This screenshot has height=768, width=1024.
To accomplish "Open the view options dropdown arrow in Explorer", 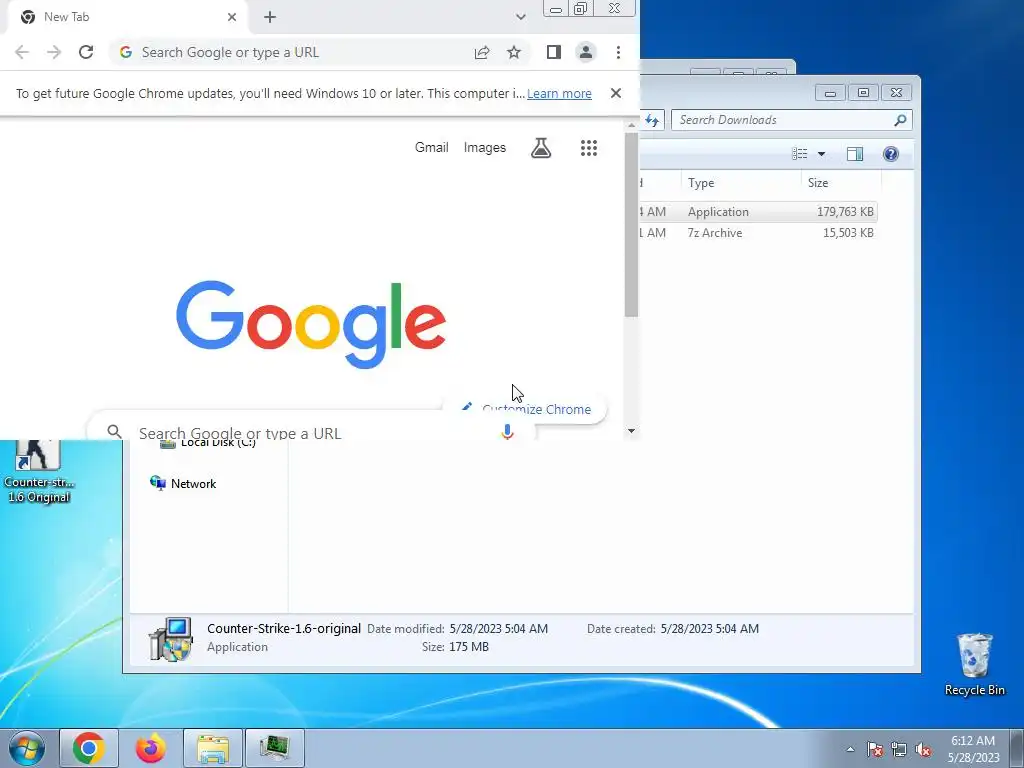I will [x=822, y=154].
